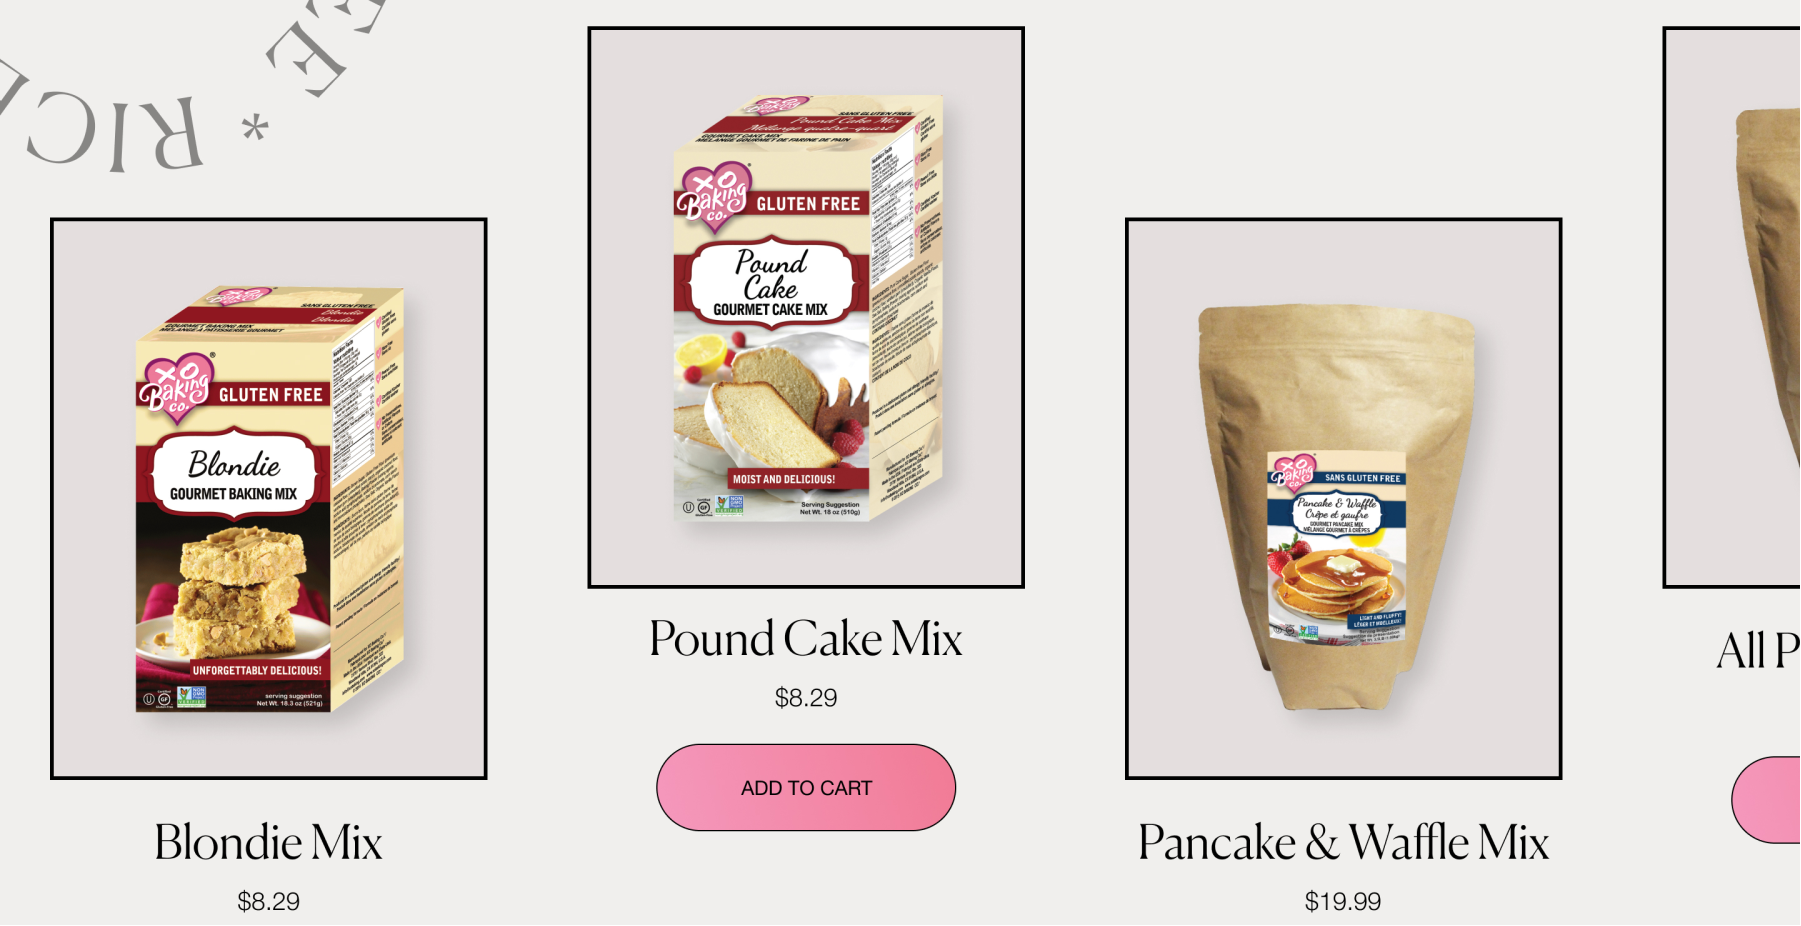Viewport: 1801px width, 926px height.
Task: Click the GLUTEN FREE banner on Pound Cake box
Action: coord(808,204)
